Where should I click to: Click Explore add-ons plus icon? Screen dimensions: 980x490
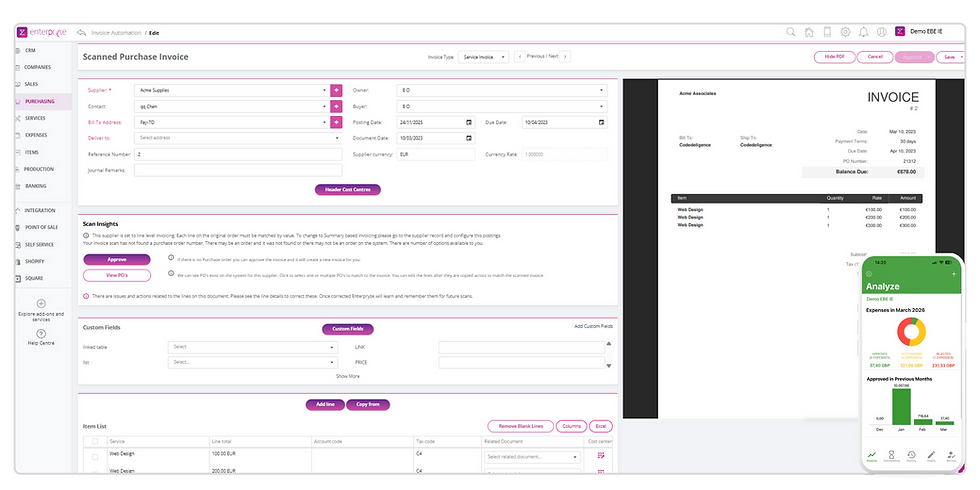(x=41, y=303)
